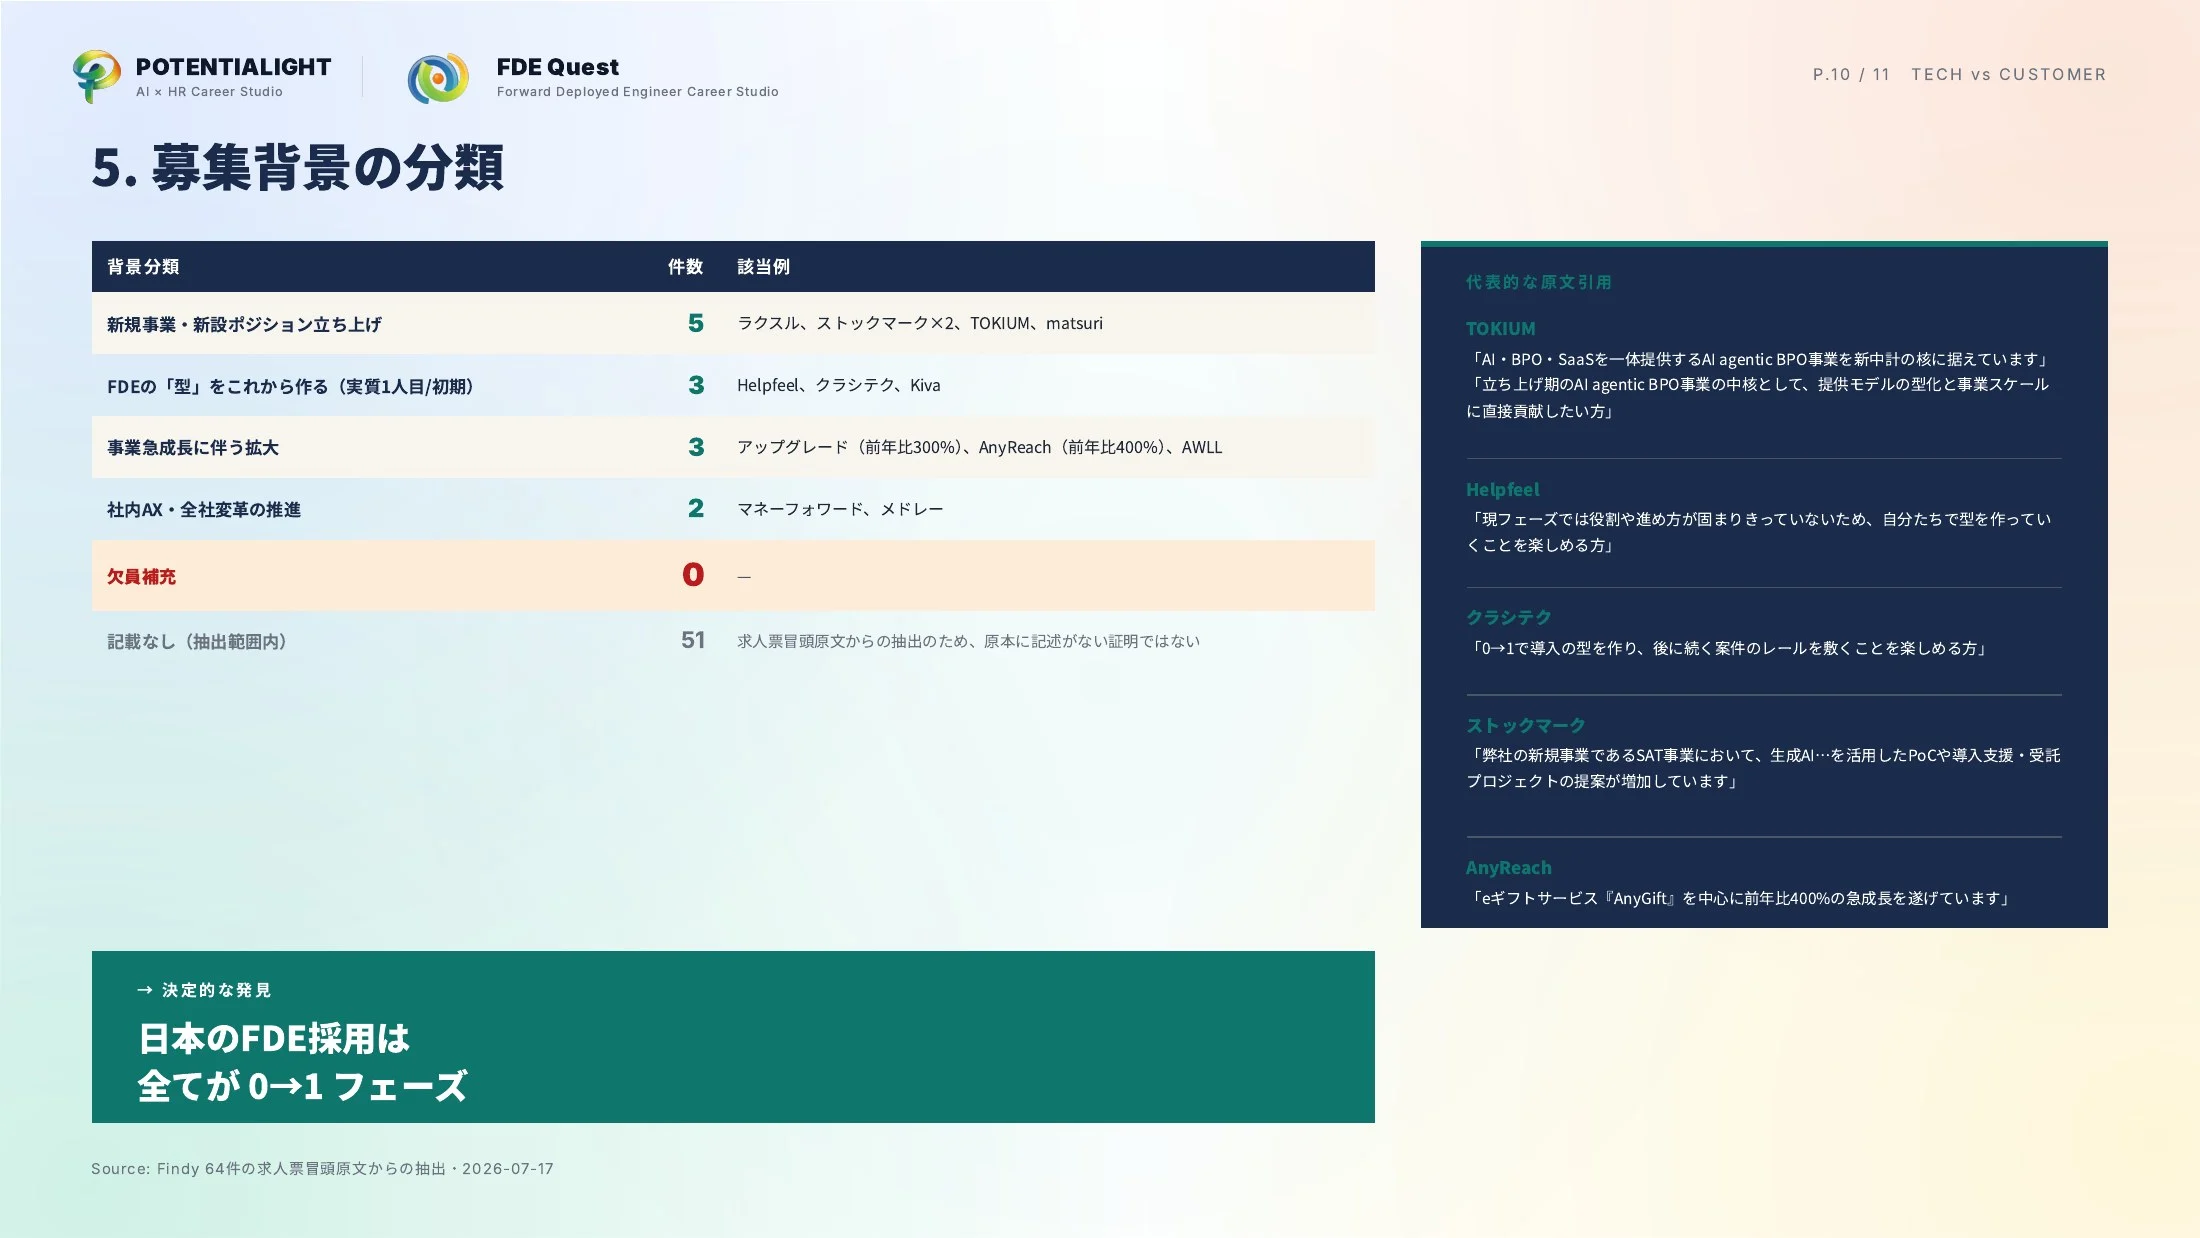Click the page indicator "P.10 / 11"
This screenshot has width=2200, height=1238.
tap(1851, 74)
